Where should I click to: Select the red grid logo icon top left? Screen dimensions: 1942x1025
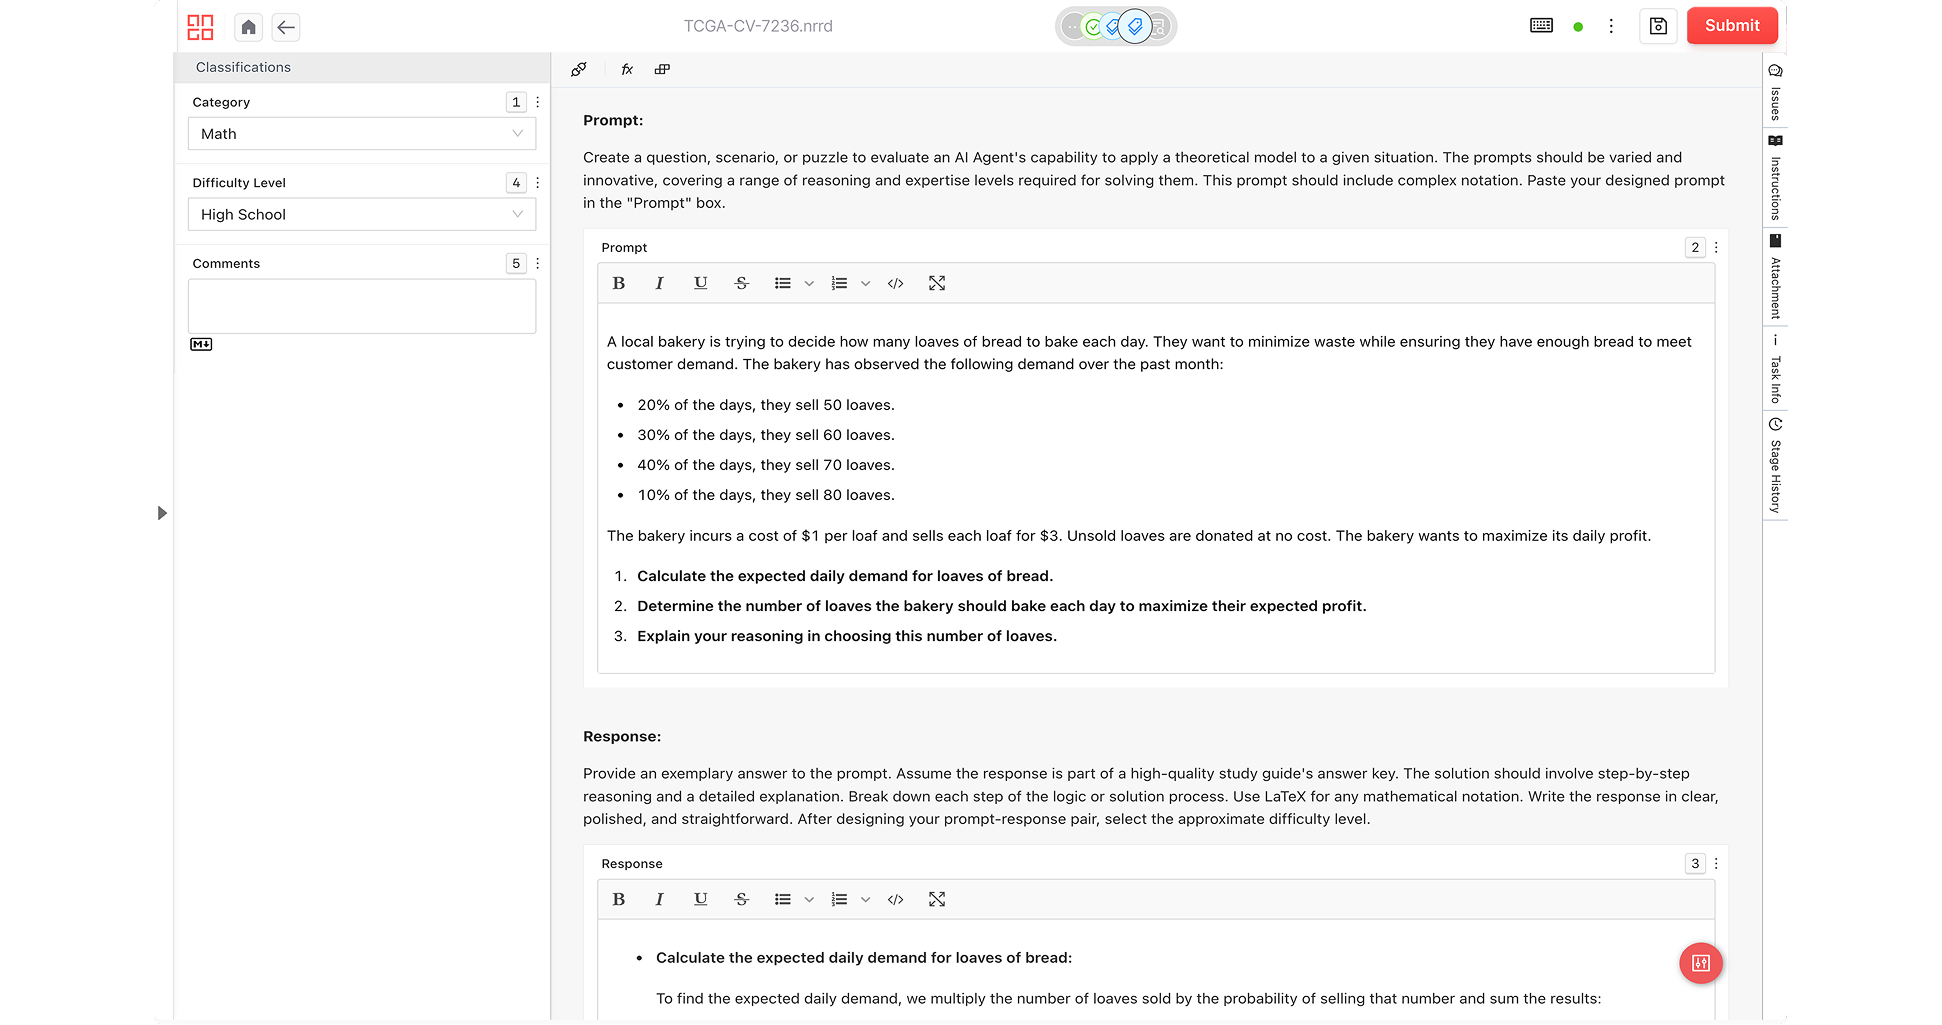tap(200, 27)
